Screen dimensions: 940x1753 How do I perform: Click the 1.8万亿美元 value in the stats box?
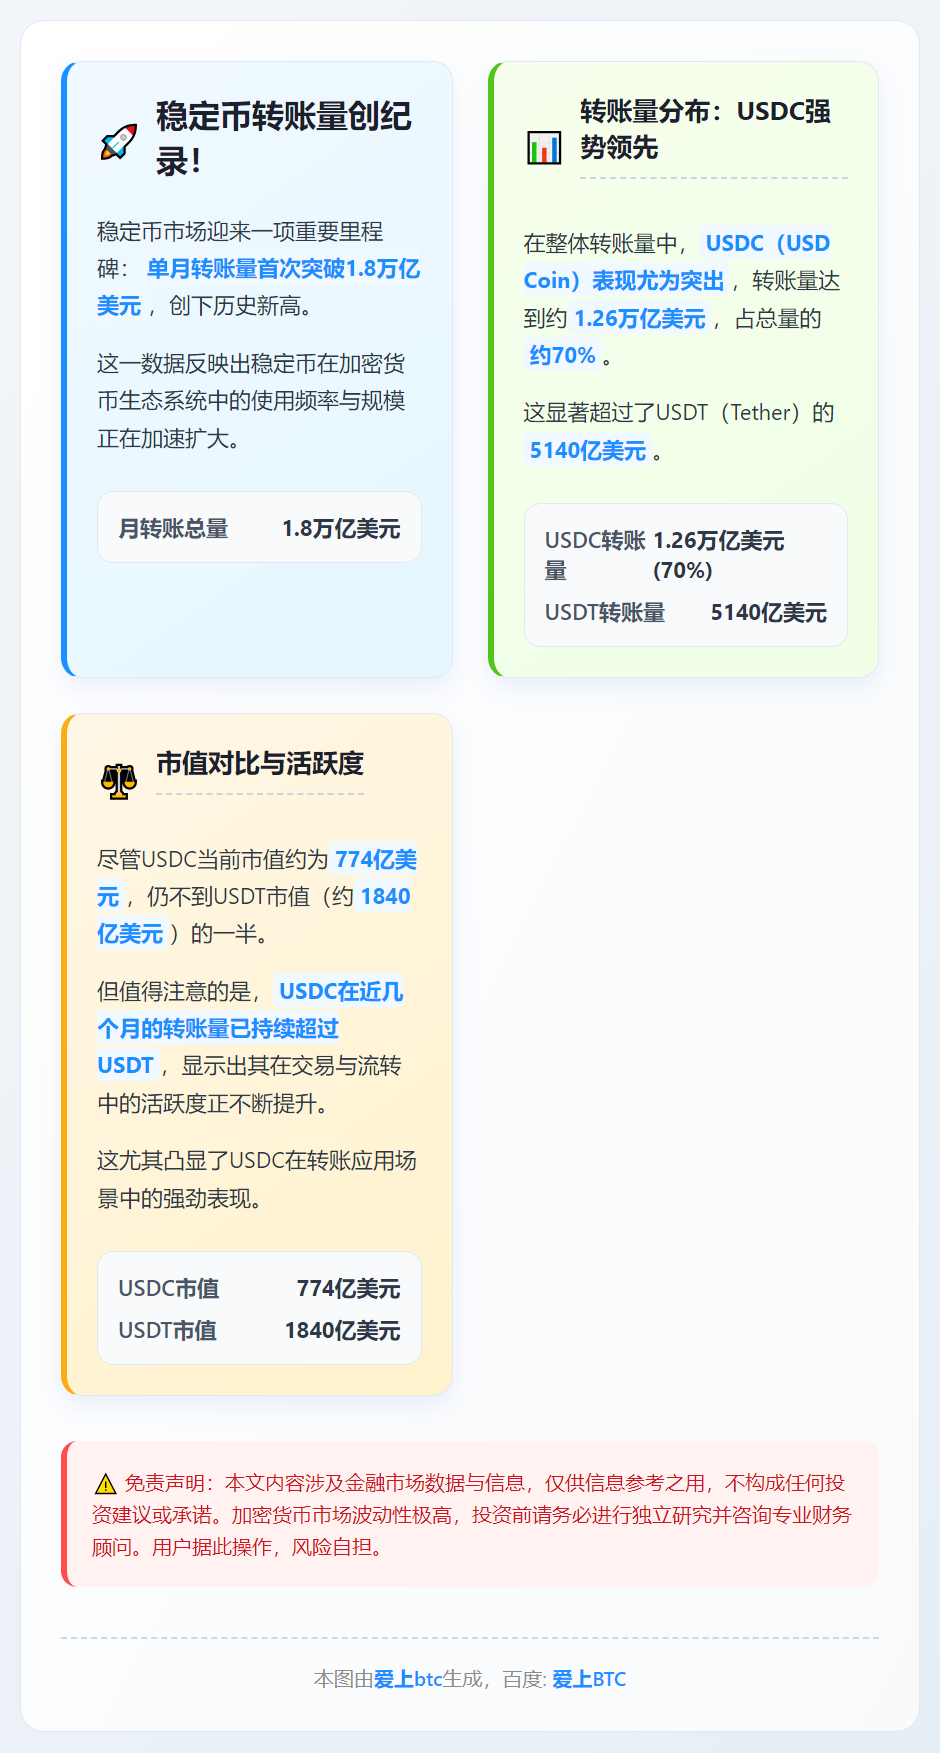[x=341, y=528]
